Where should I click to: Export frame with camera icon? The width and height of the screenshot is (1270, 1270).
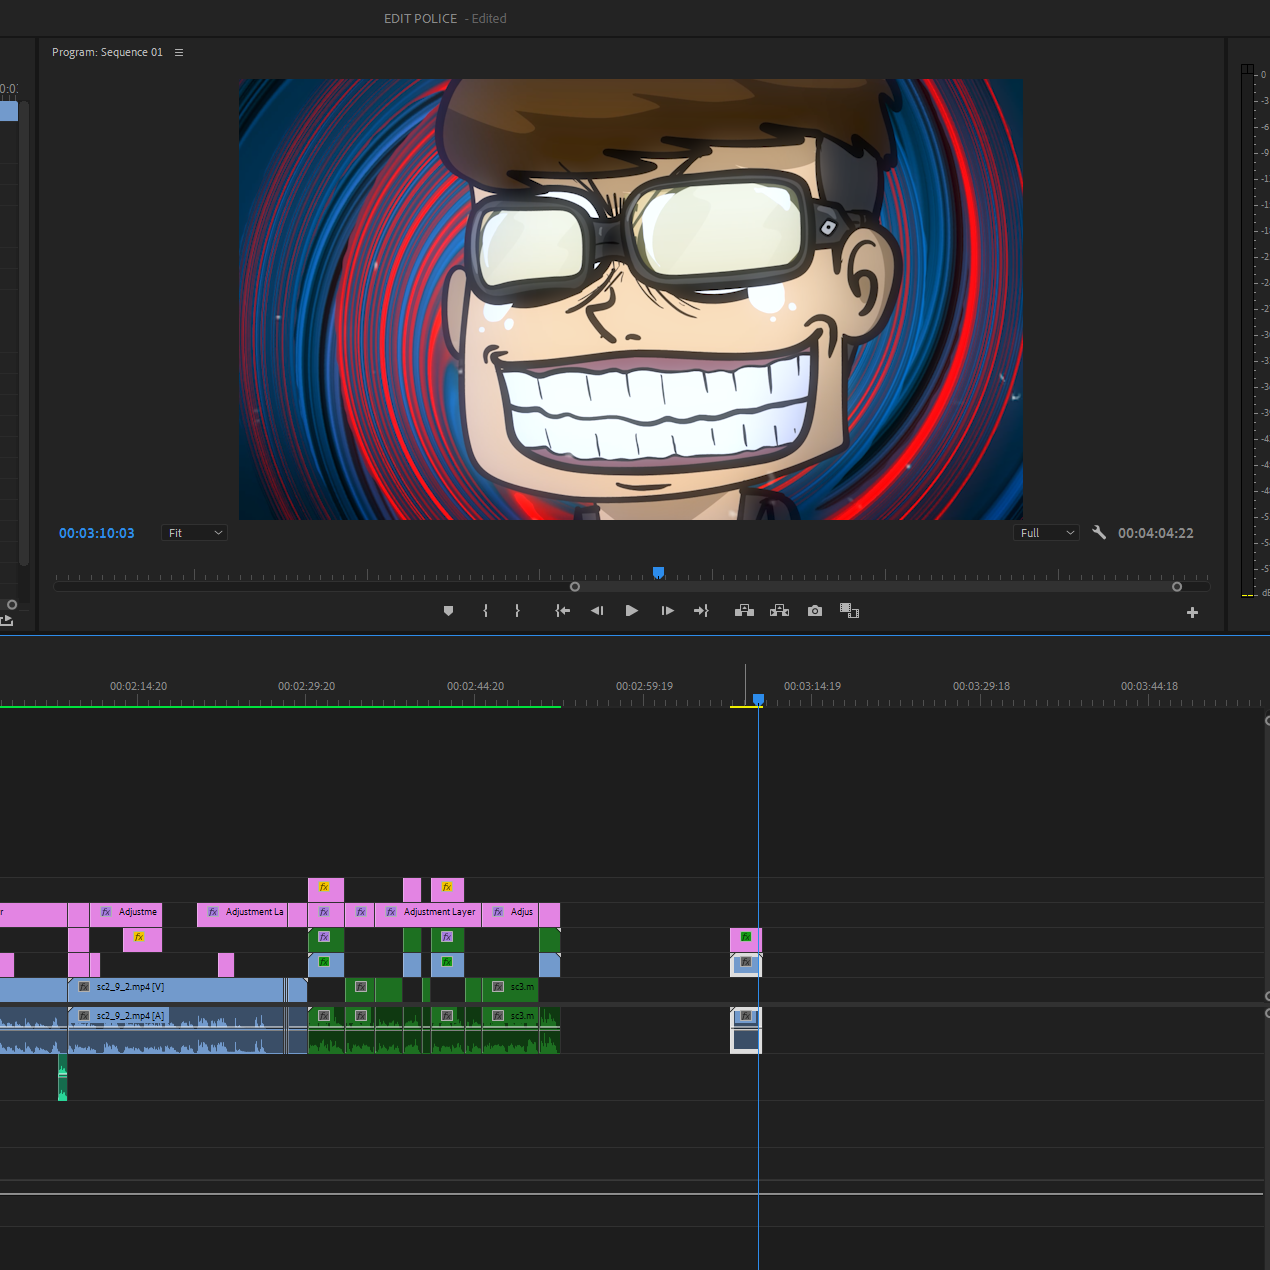815,611
